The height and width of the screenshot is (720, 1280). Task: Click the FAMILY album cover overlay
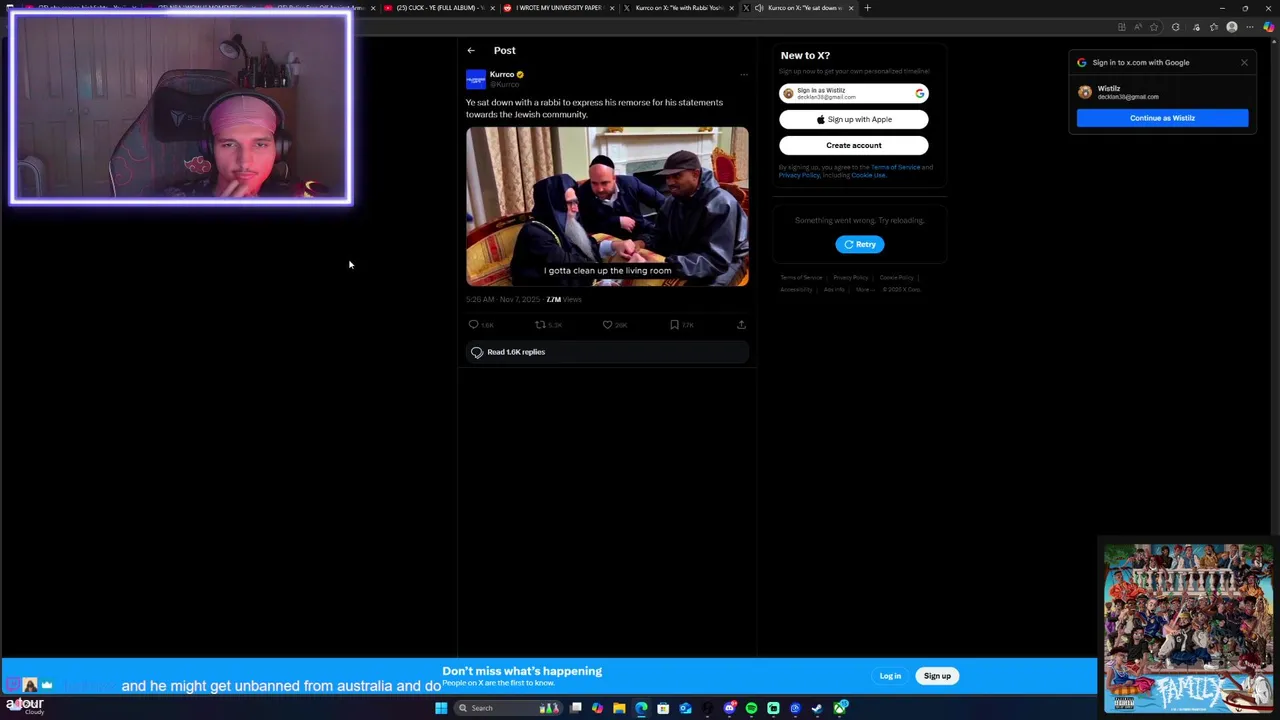1188,628
